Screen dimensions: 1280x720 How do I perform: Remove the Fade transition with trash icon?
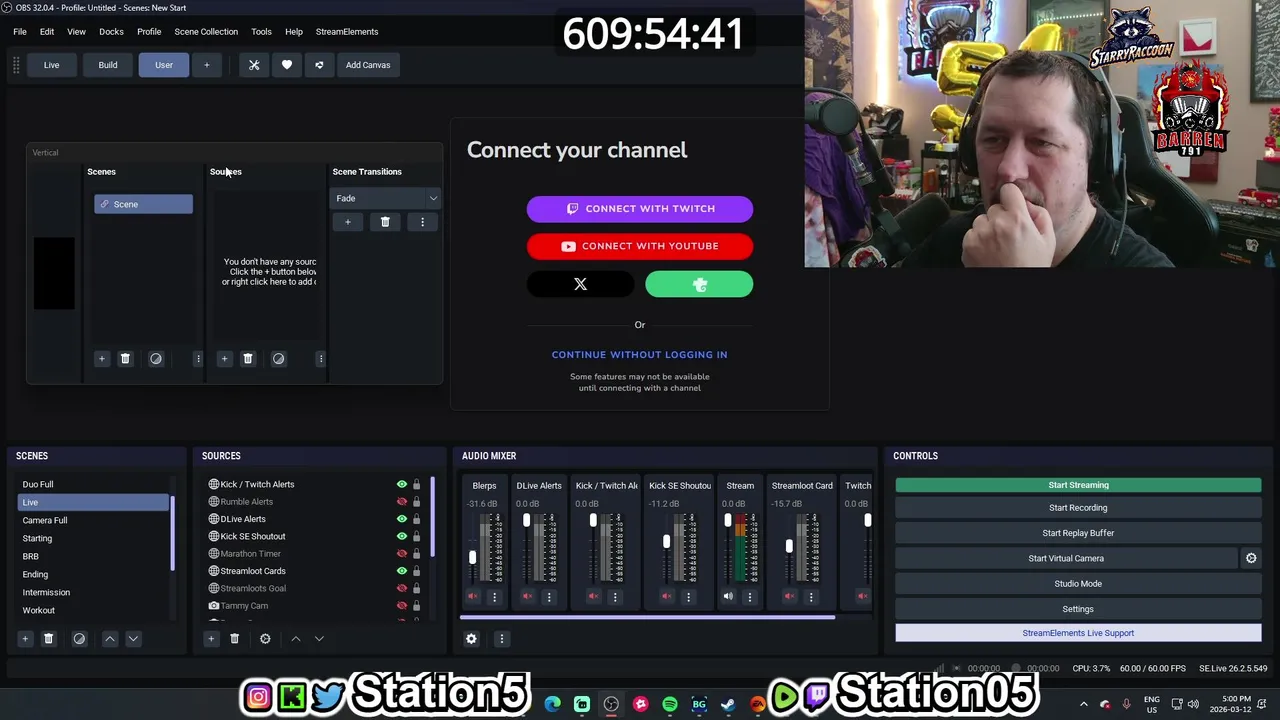point(385,222)
